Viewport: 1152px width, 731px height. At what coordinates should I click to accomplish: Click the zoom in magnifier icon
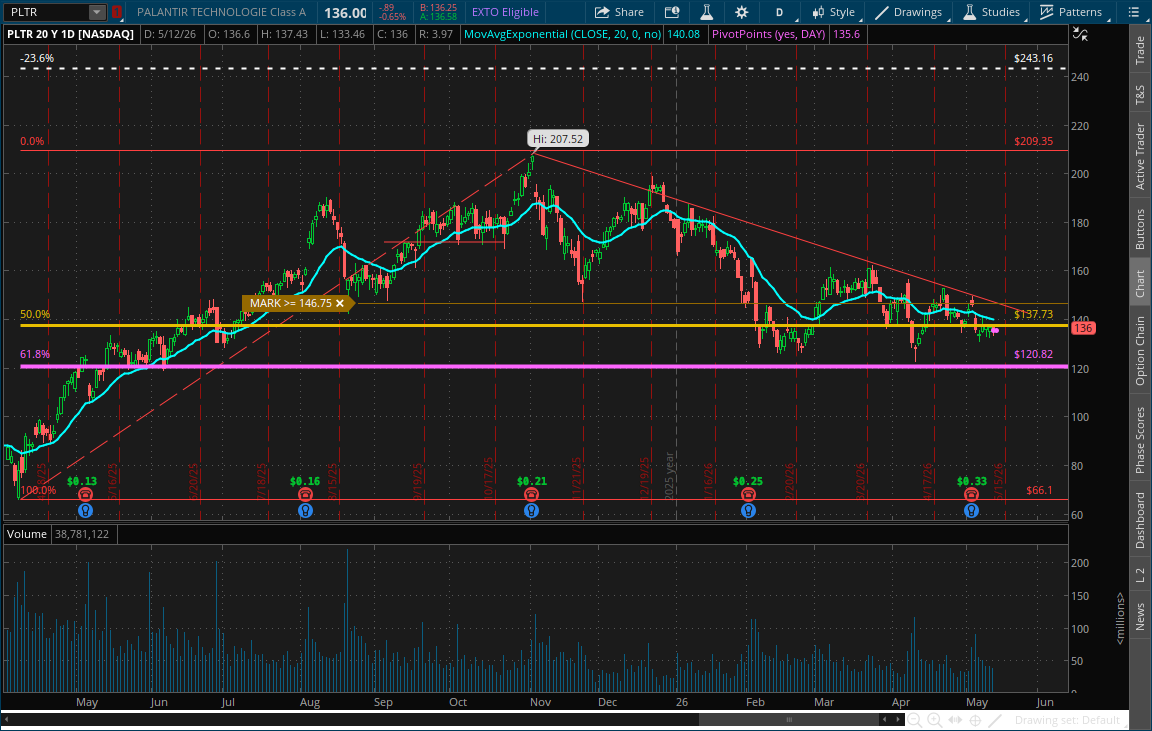[935, 721]
